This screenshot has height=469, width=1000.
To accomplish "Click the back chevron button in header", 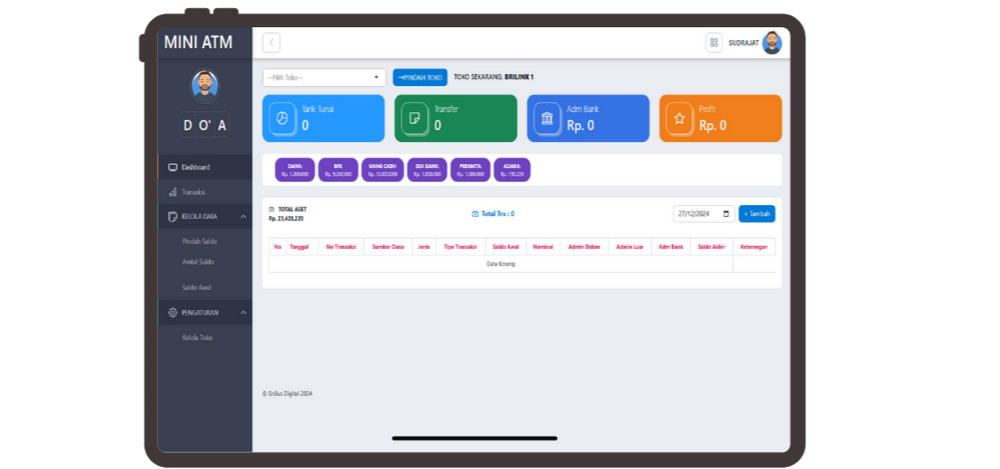I will click(271, 43).
